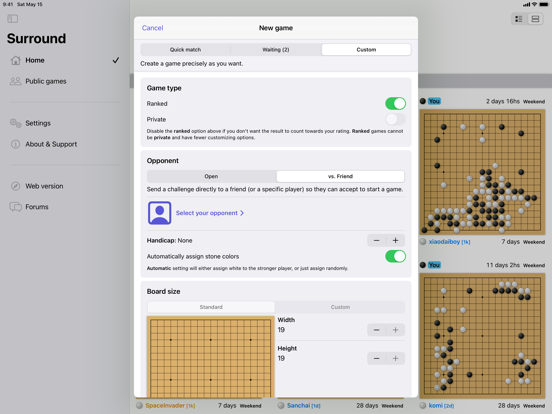552x414 pixels.
Task: Choose the Open opponent option
Action: 211,176
